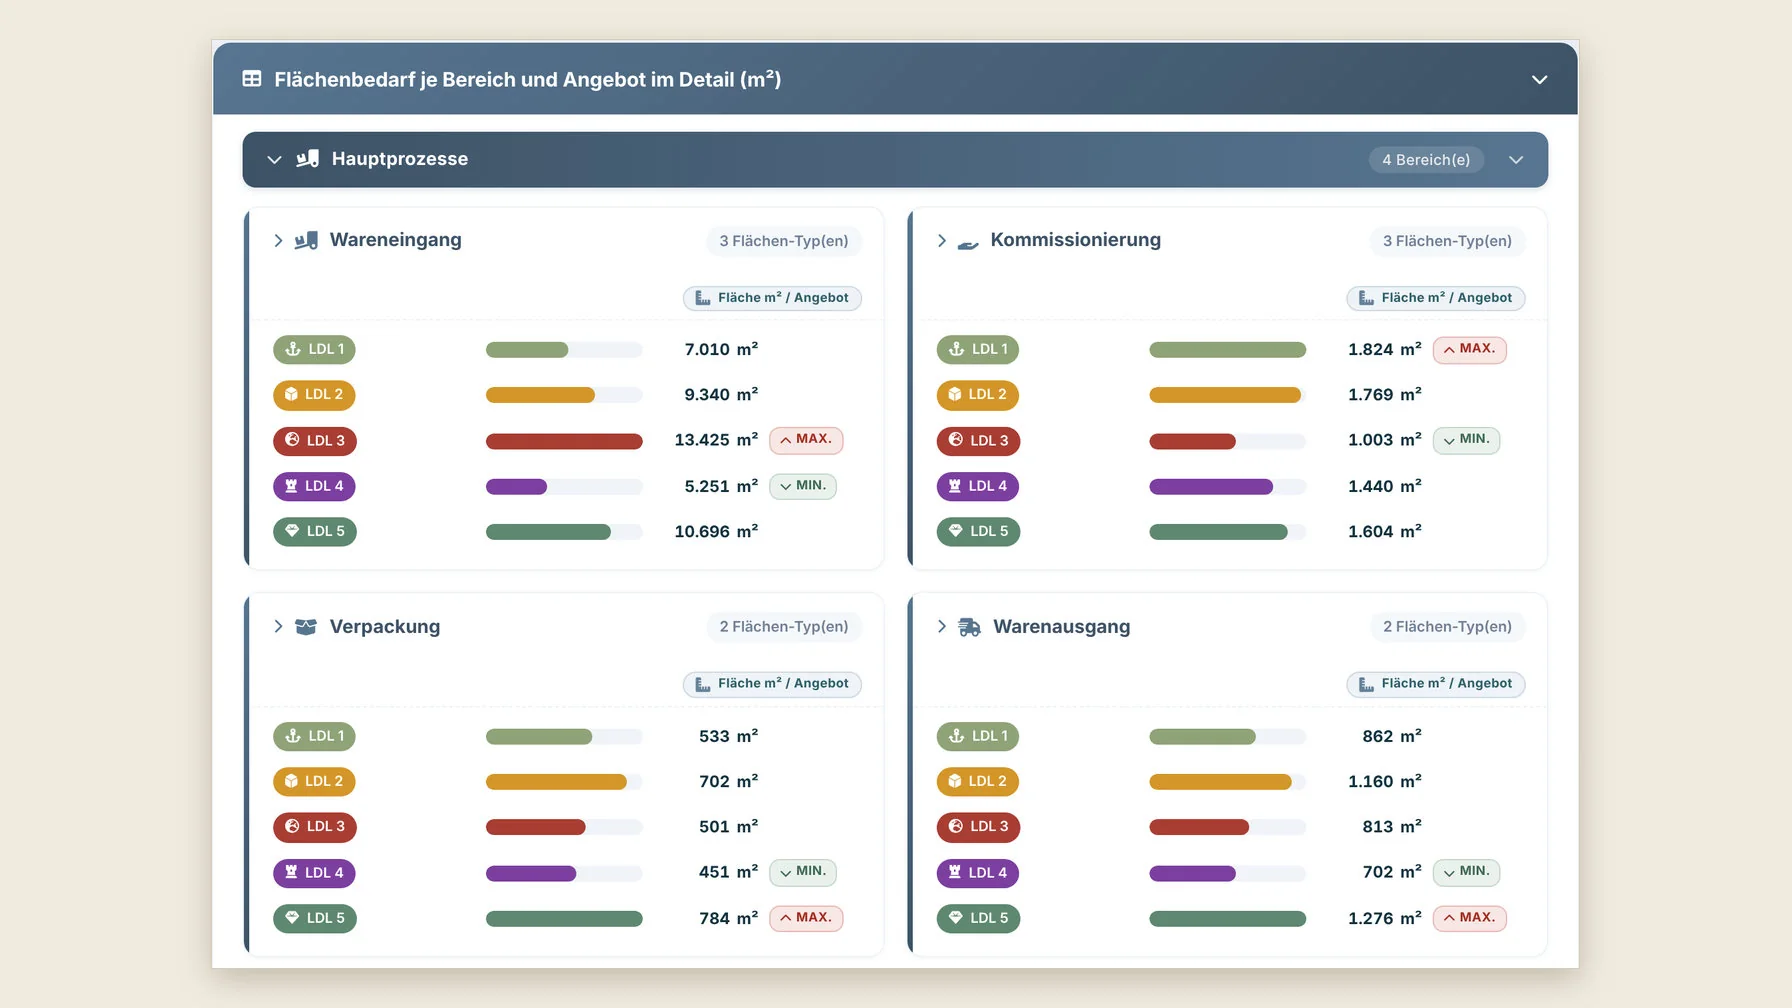Collapse the Flächenbedarf panel with the header chevron
This screenshot has height=1008, width=1792.
(x=1539, y=80)
